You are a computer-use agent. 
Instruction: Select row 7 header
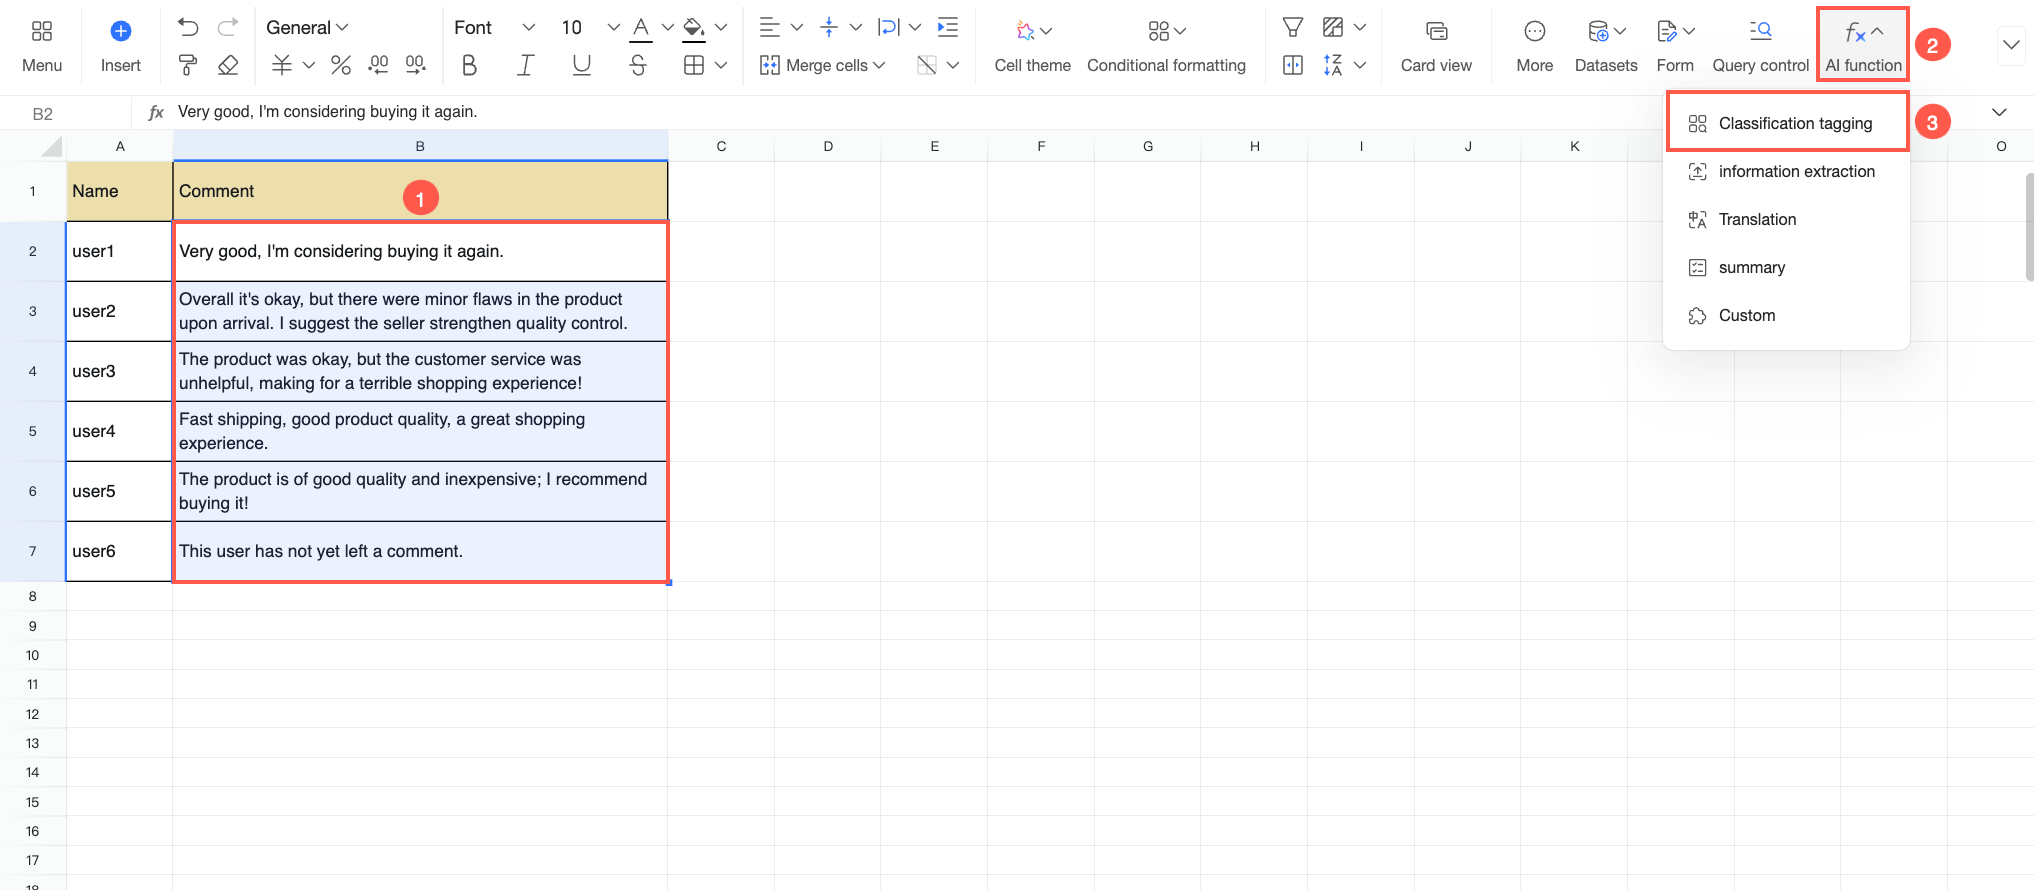coord(33,551)
